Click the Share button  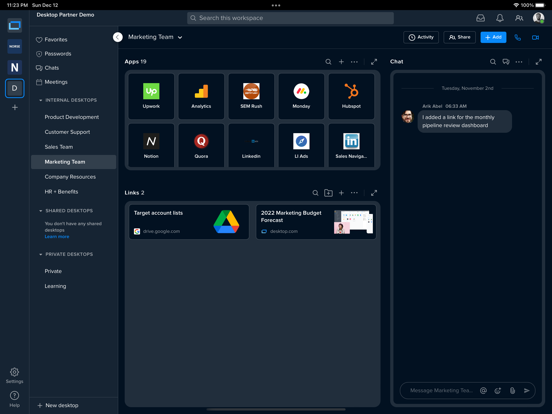pyautogui.click(x=459, y=37)
